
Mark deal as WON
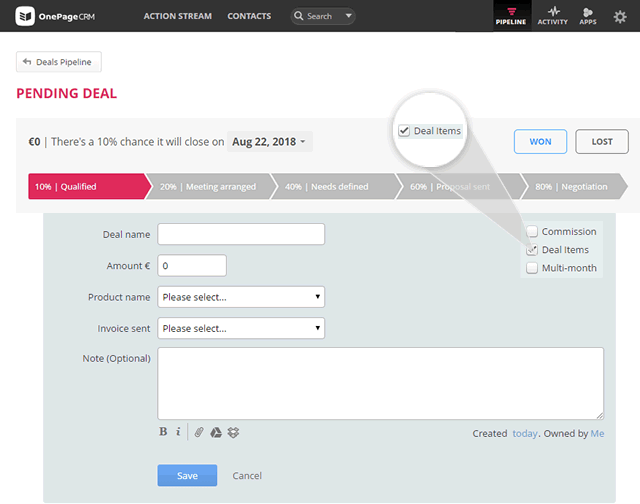[x=540, y=142]
